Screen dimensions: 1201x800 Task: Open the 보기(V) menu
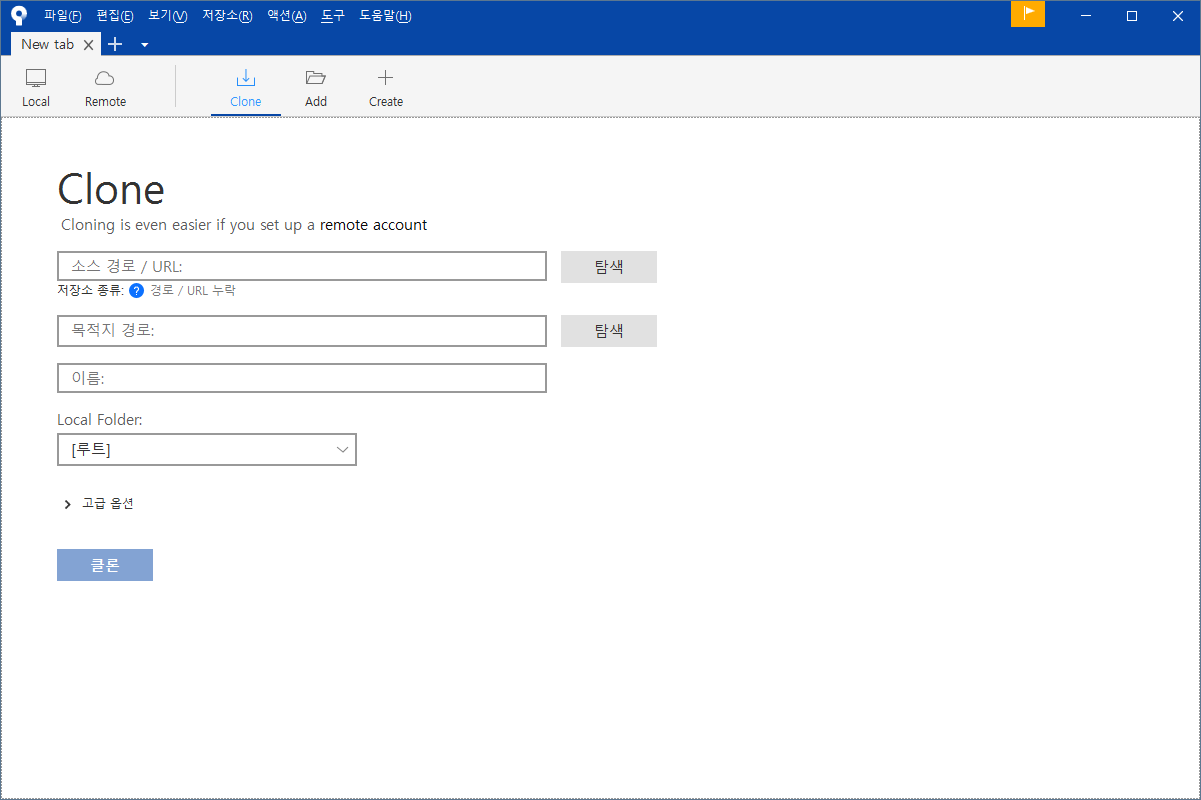tap(167, 16)
